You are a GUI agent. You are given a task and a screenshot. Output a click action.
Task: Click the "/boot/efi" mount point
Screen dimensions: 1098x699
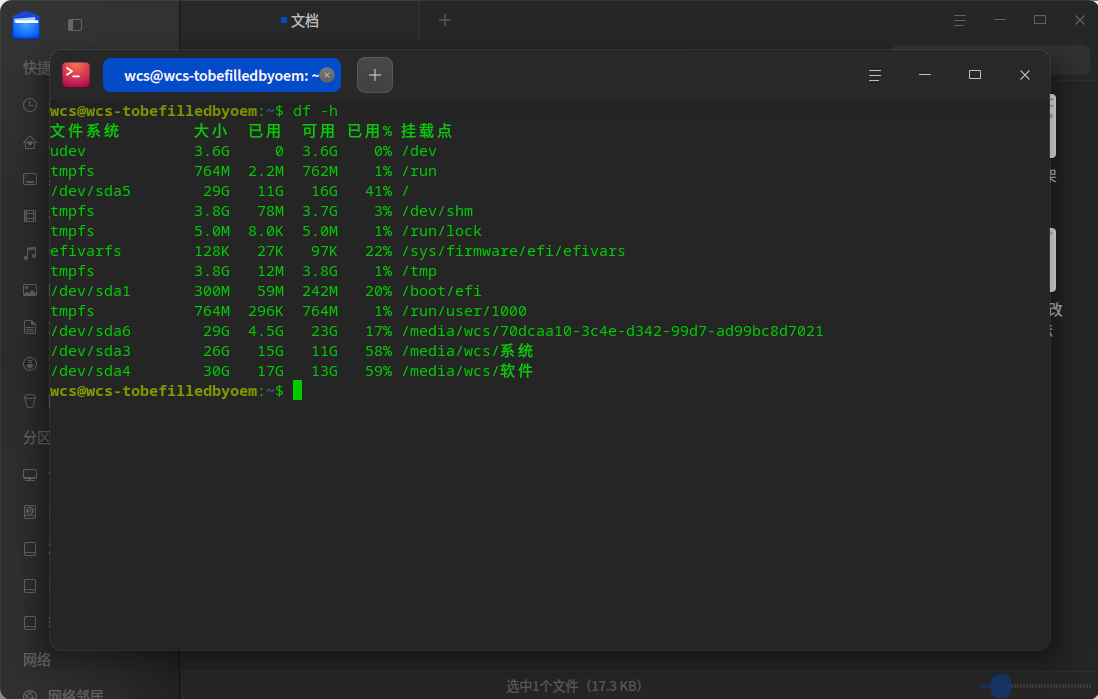pyautogui.click(x=442, y=291)
